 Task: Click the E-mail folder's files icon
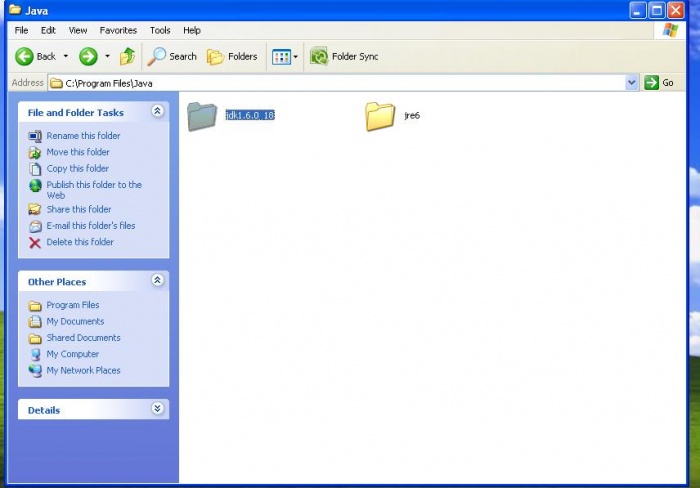35,226
